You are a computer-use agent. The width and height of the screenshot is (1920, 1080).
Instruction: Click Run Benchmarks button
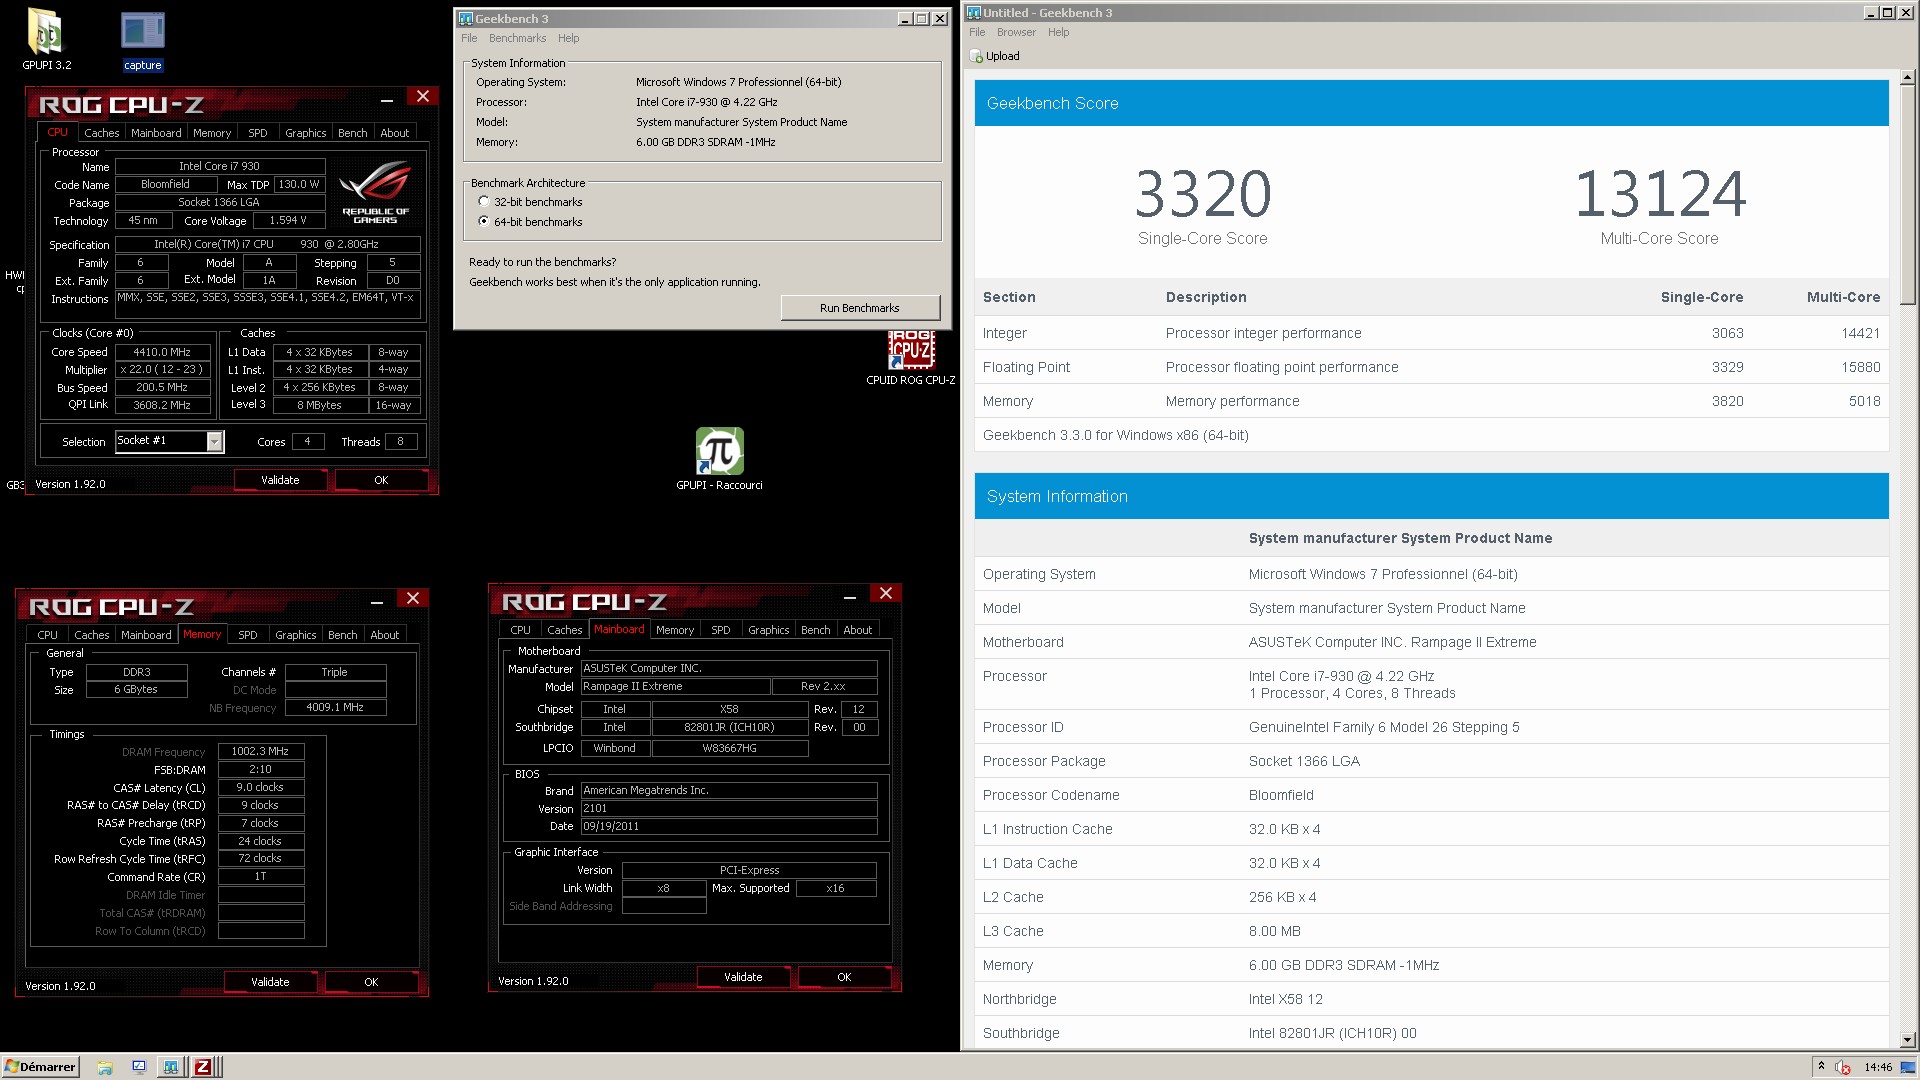[x=859, y=307]
